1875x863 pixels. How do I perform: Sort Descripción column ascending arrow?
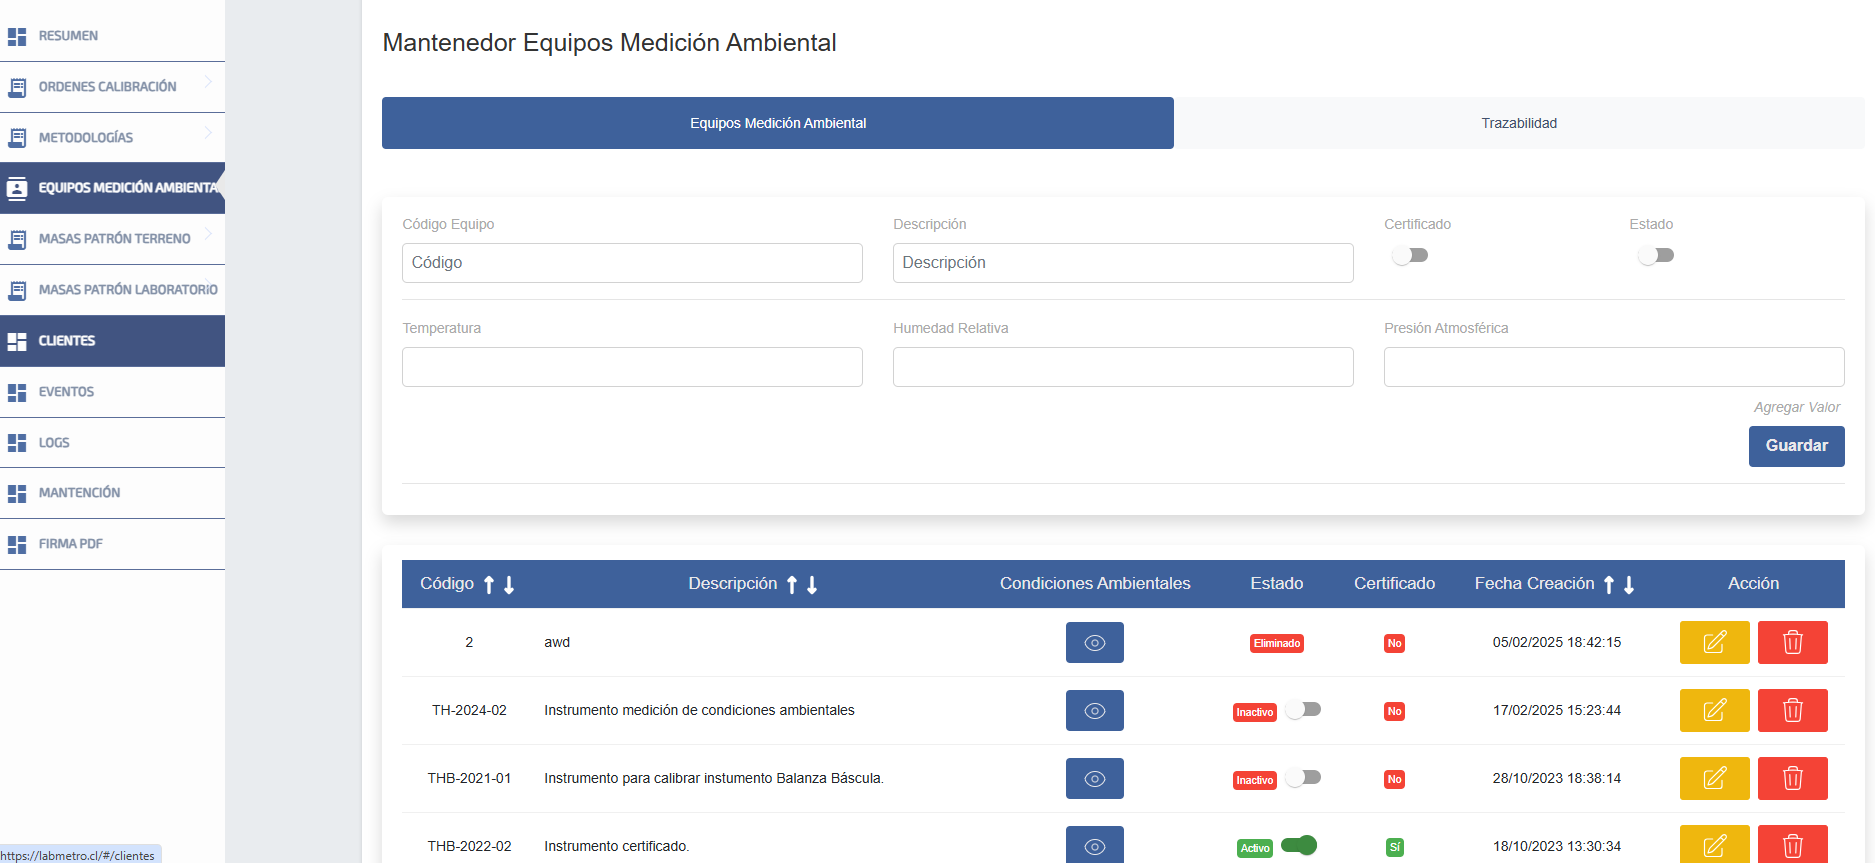tap(792, 585)
